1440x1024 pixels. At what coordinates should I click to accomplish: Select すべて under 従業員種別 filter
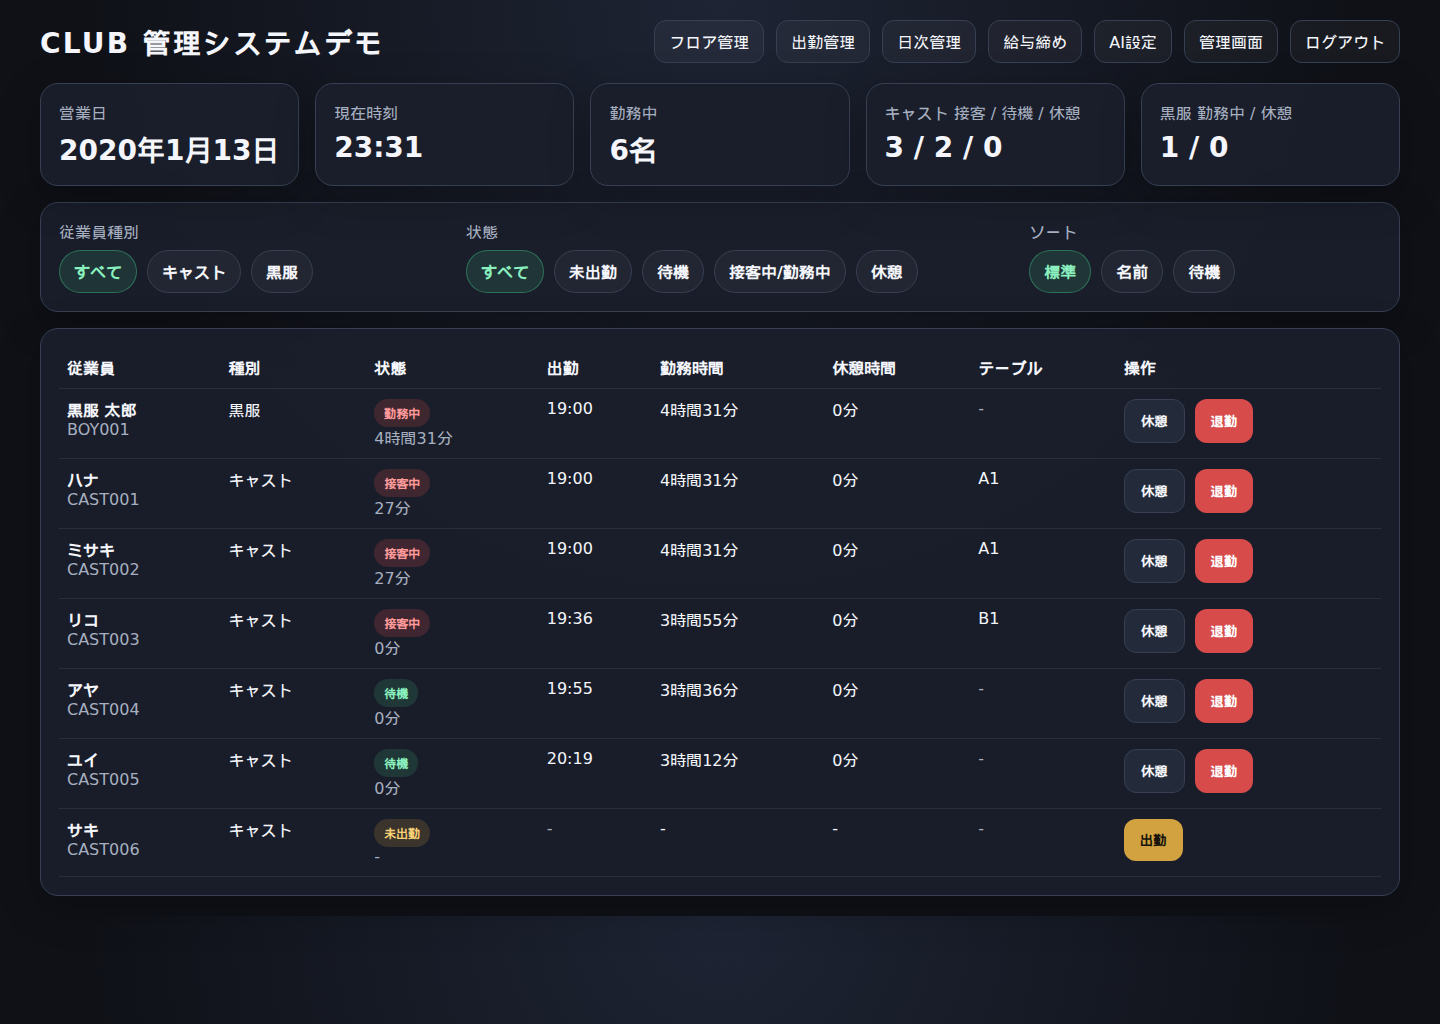point(98,272)
